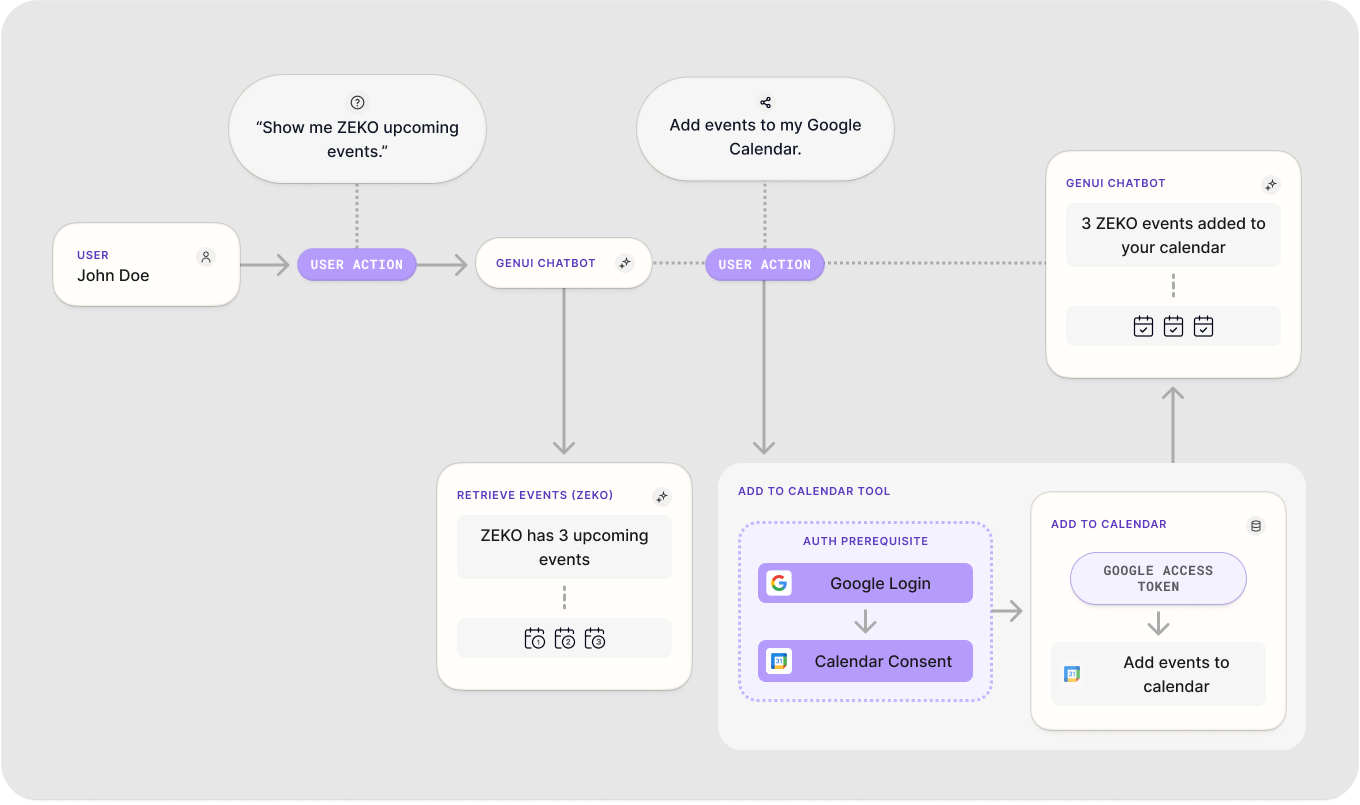Click the "3 ZEKO events added" message
Image resolution: width=1360 pixels, height=805 pixels.
pyautogui.click(x=1173, y=235)
